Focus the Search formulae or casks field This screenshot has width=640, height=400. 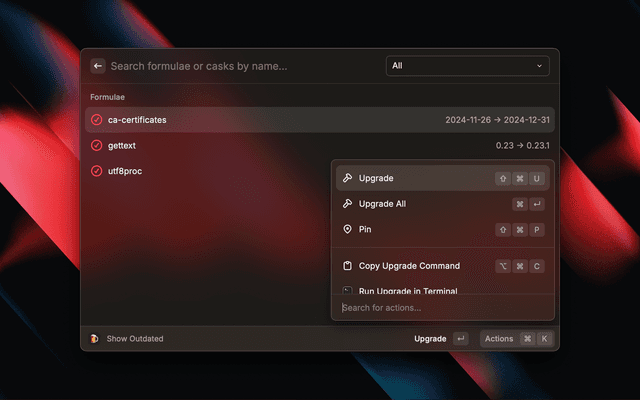click(240, 66)
